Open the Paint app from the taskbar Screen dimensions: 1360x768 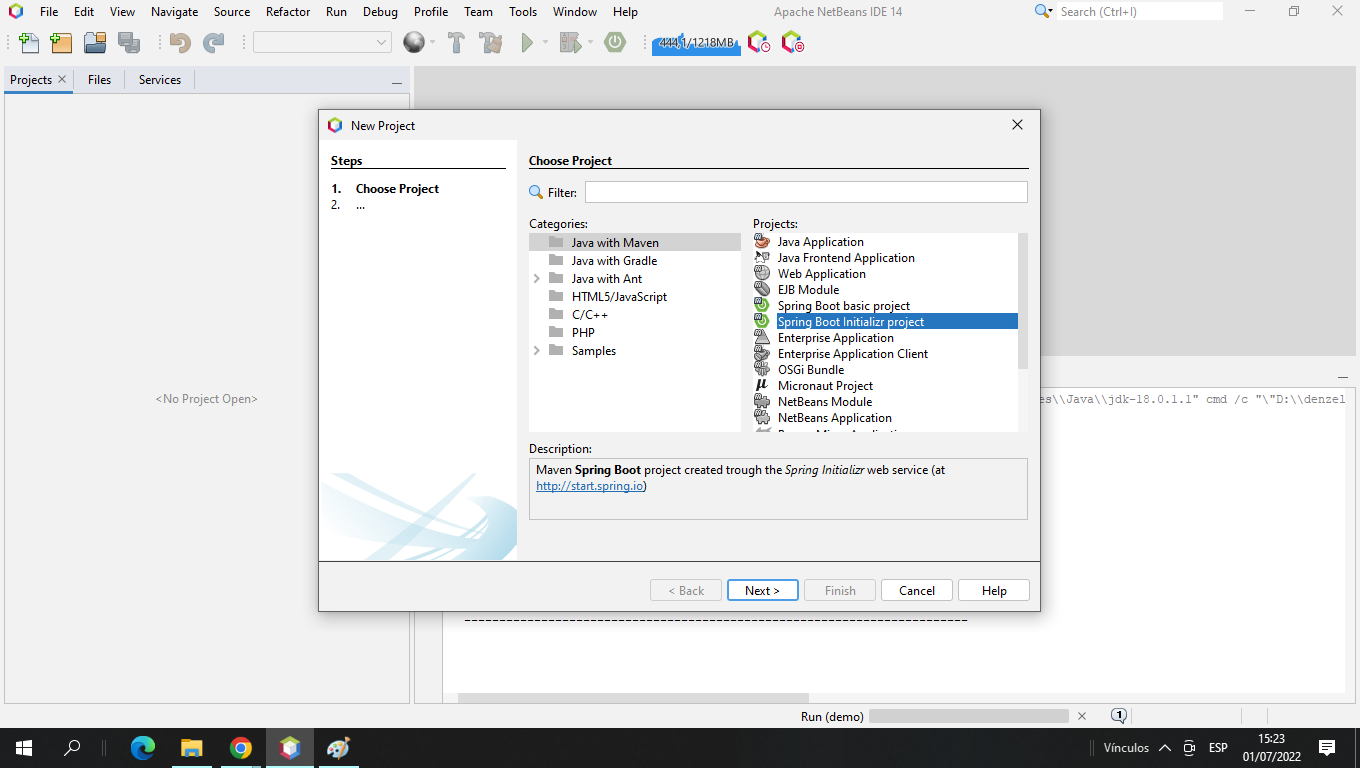tap(338, 747)
